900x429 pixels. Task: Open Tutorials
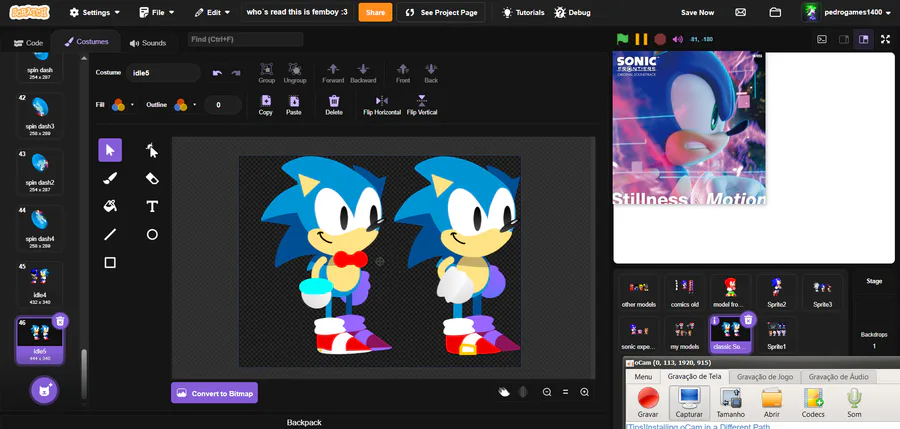[523, 12]
